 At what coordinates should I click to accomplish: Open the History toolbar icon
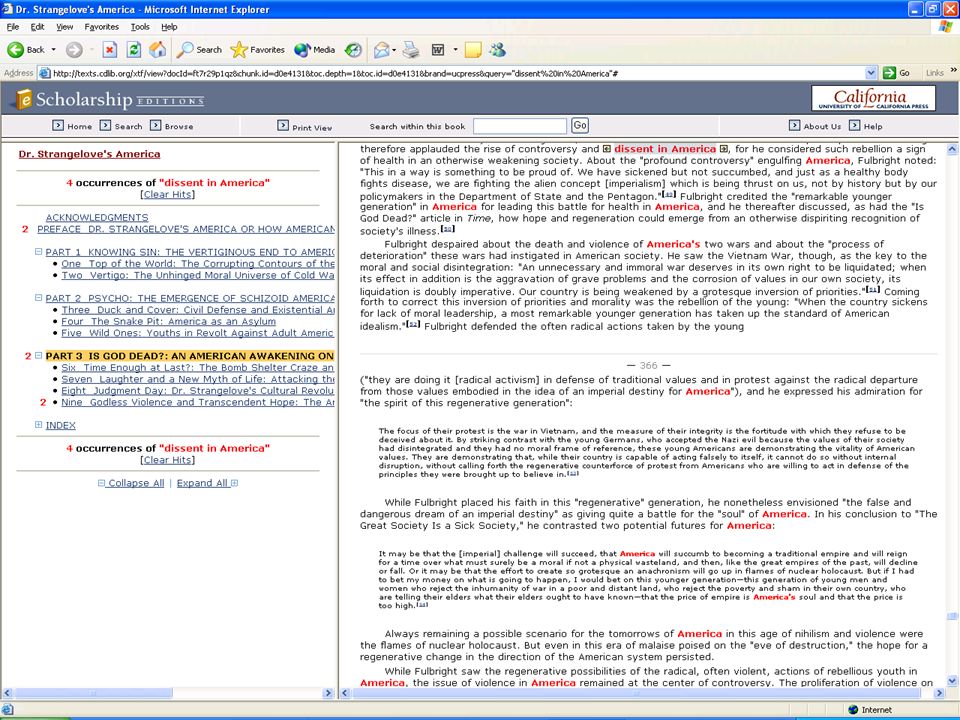tap(353, 50)
